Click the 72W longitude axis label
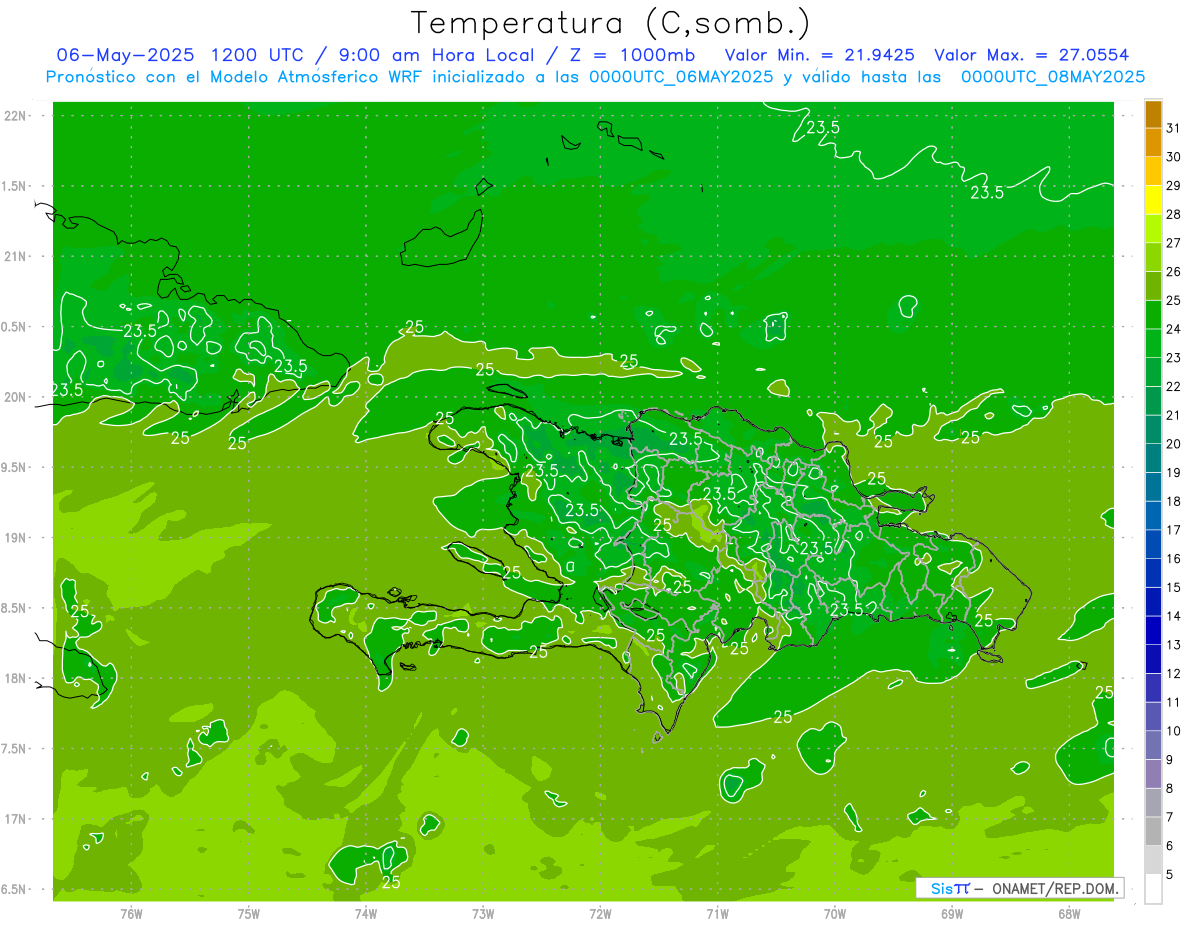The height and width of the screenshot is (927, 1200). 600,913
